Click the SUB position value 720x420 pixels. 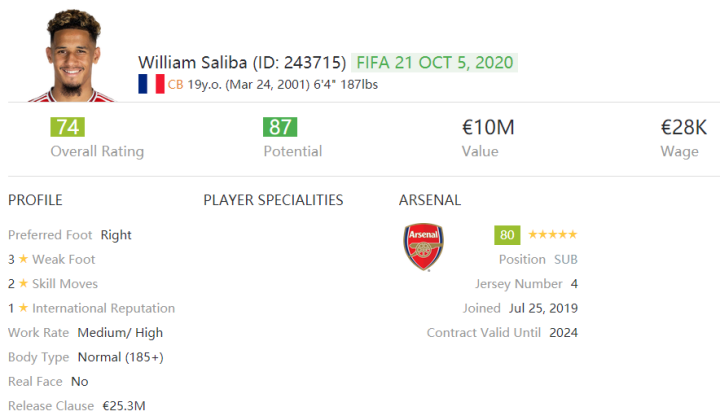click(x=565, y=259)
